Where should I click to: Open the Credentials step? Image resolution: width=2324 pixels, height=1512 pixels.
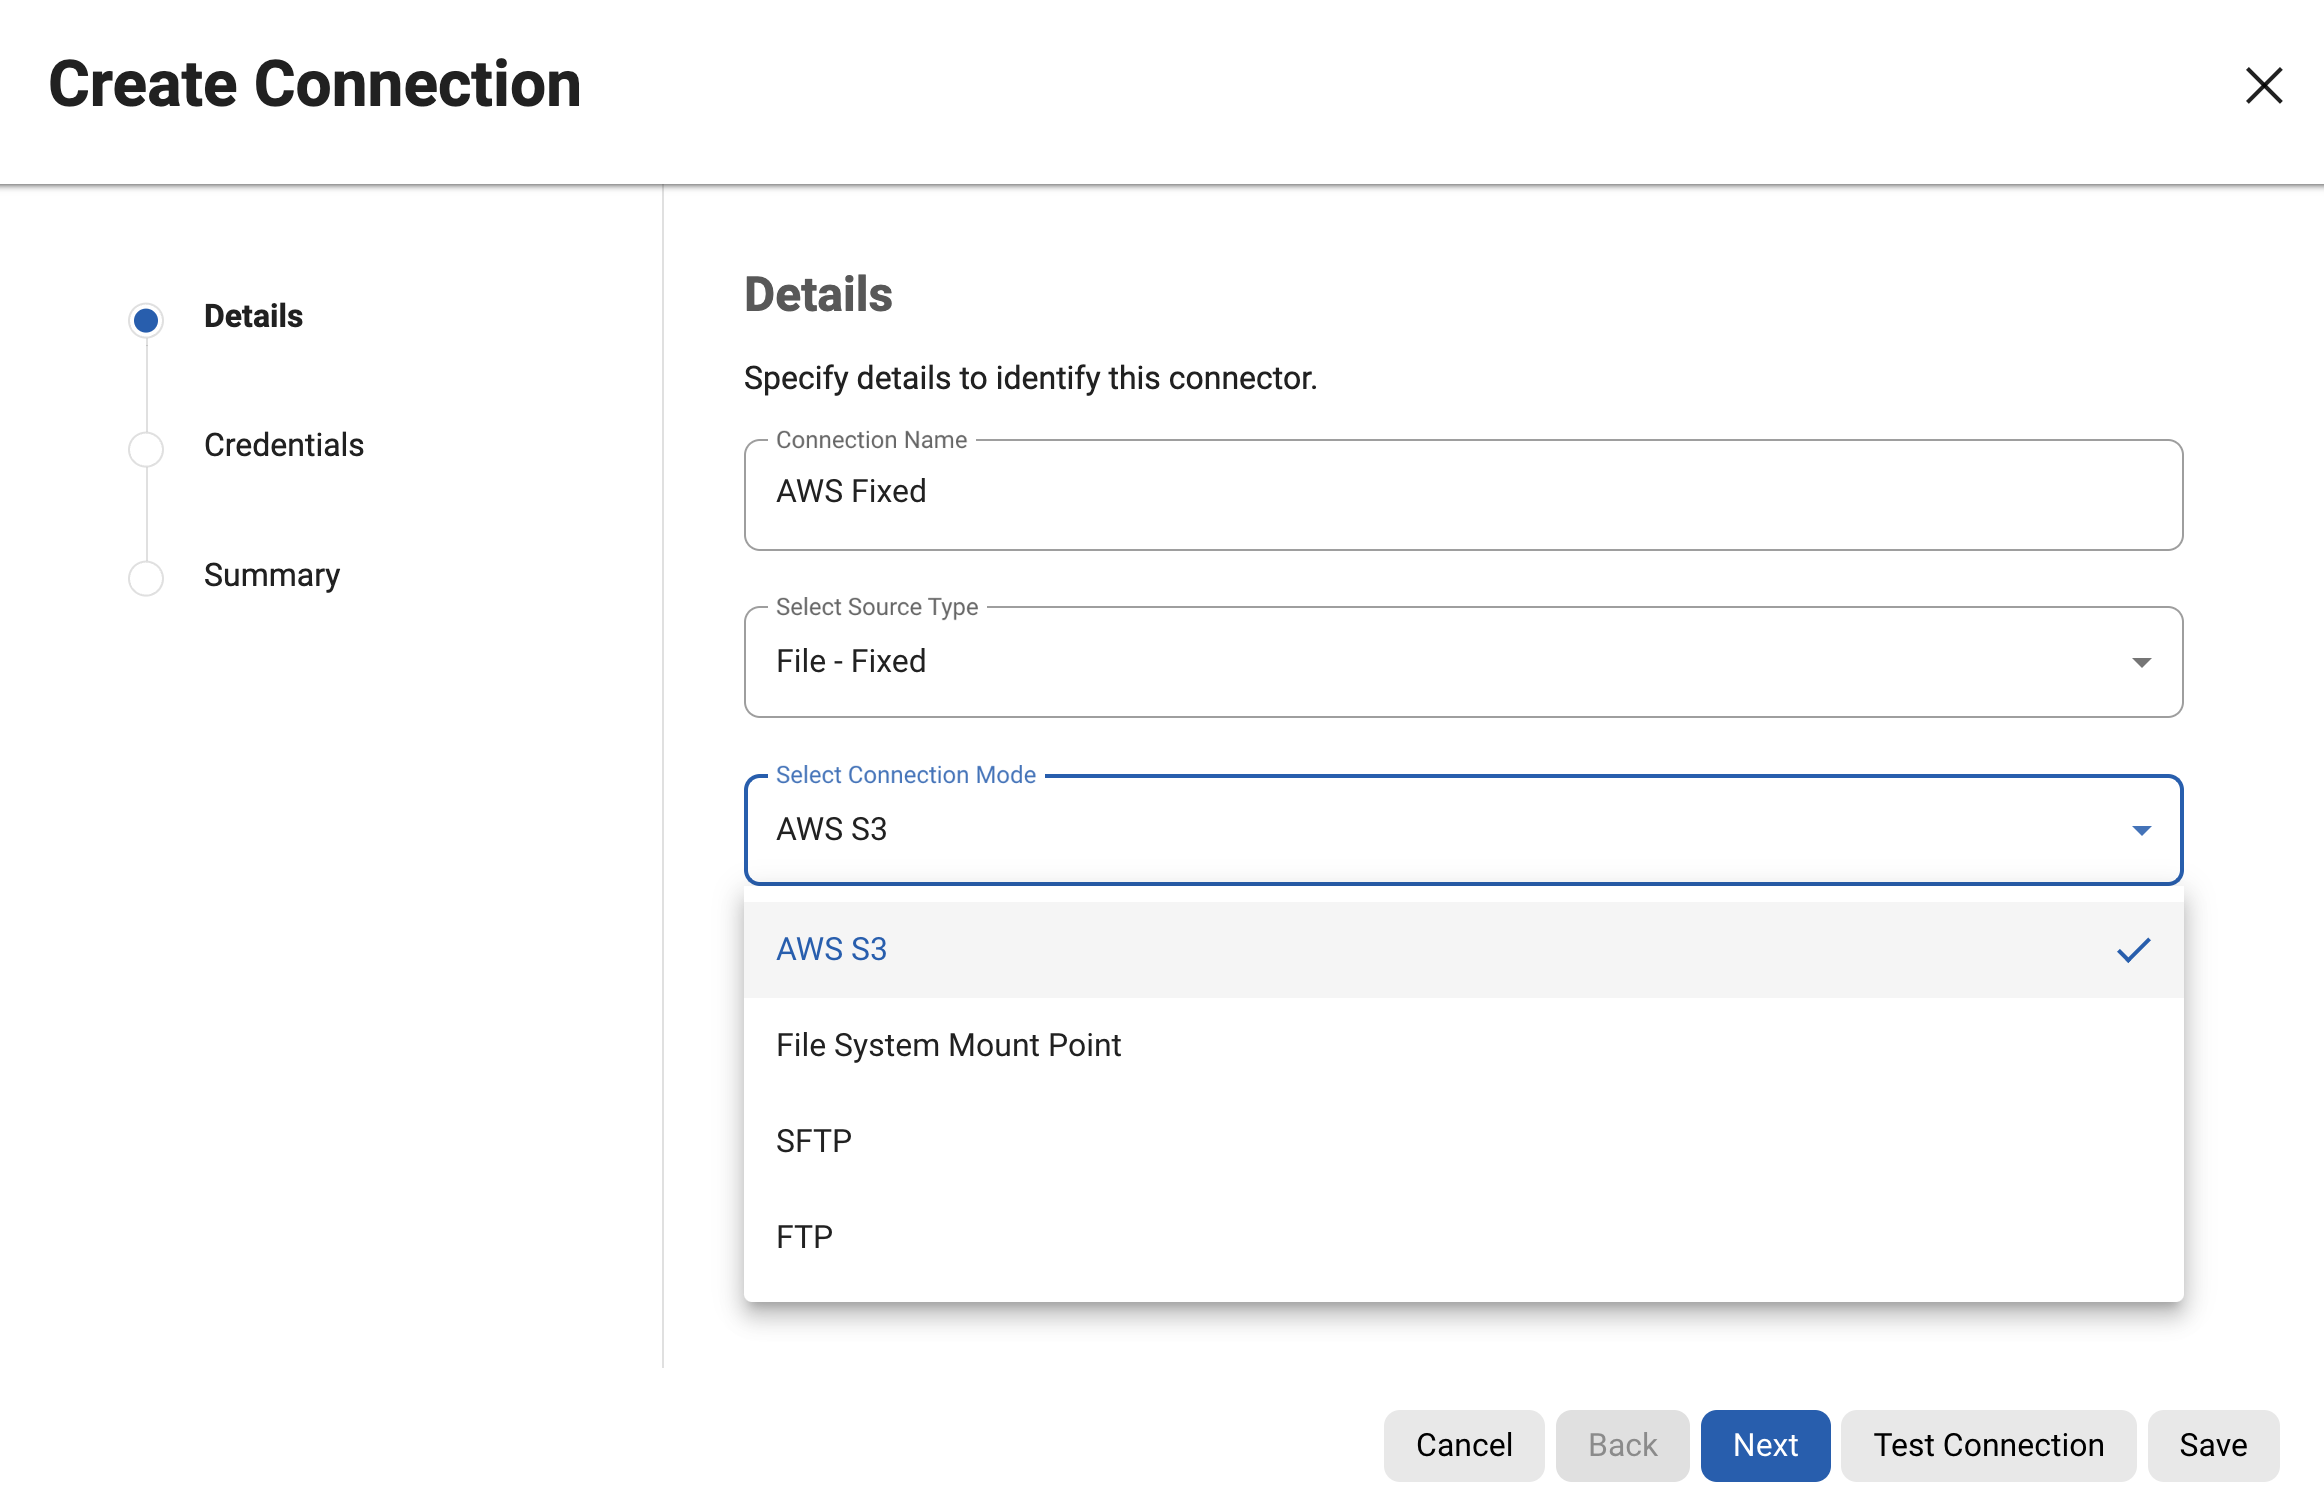coord(284,444)
